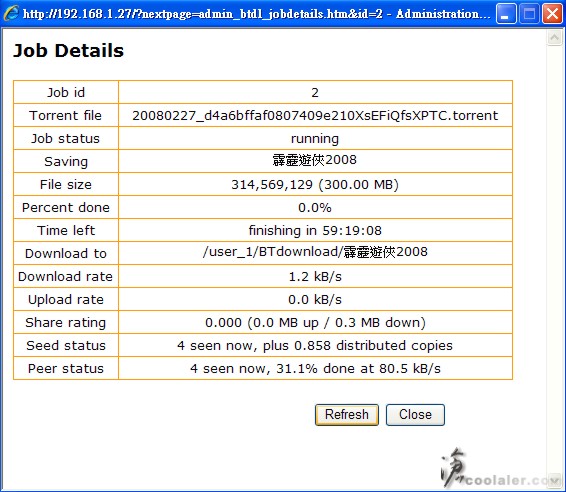Click the scrollbar down arrow
Viewport: 566px width, 492px height.
click(x=554, y=481)
